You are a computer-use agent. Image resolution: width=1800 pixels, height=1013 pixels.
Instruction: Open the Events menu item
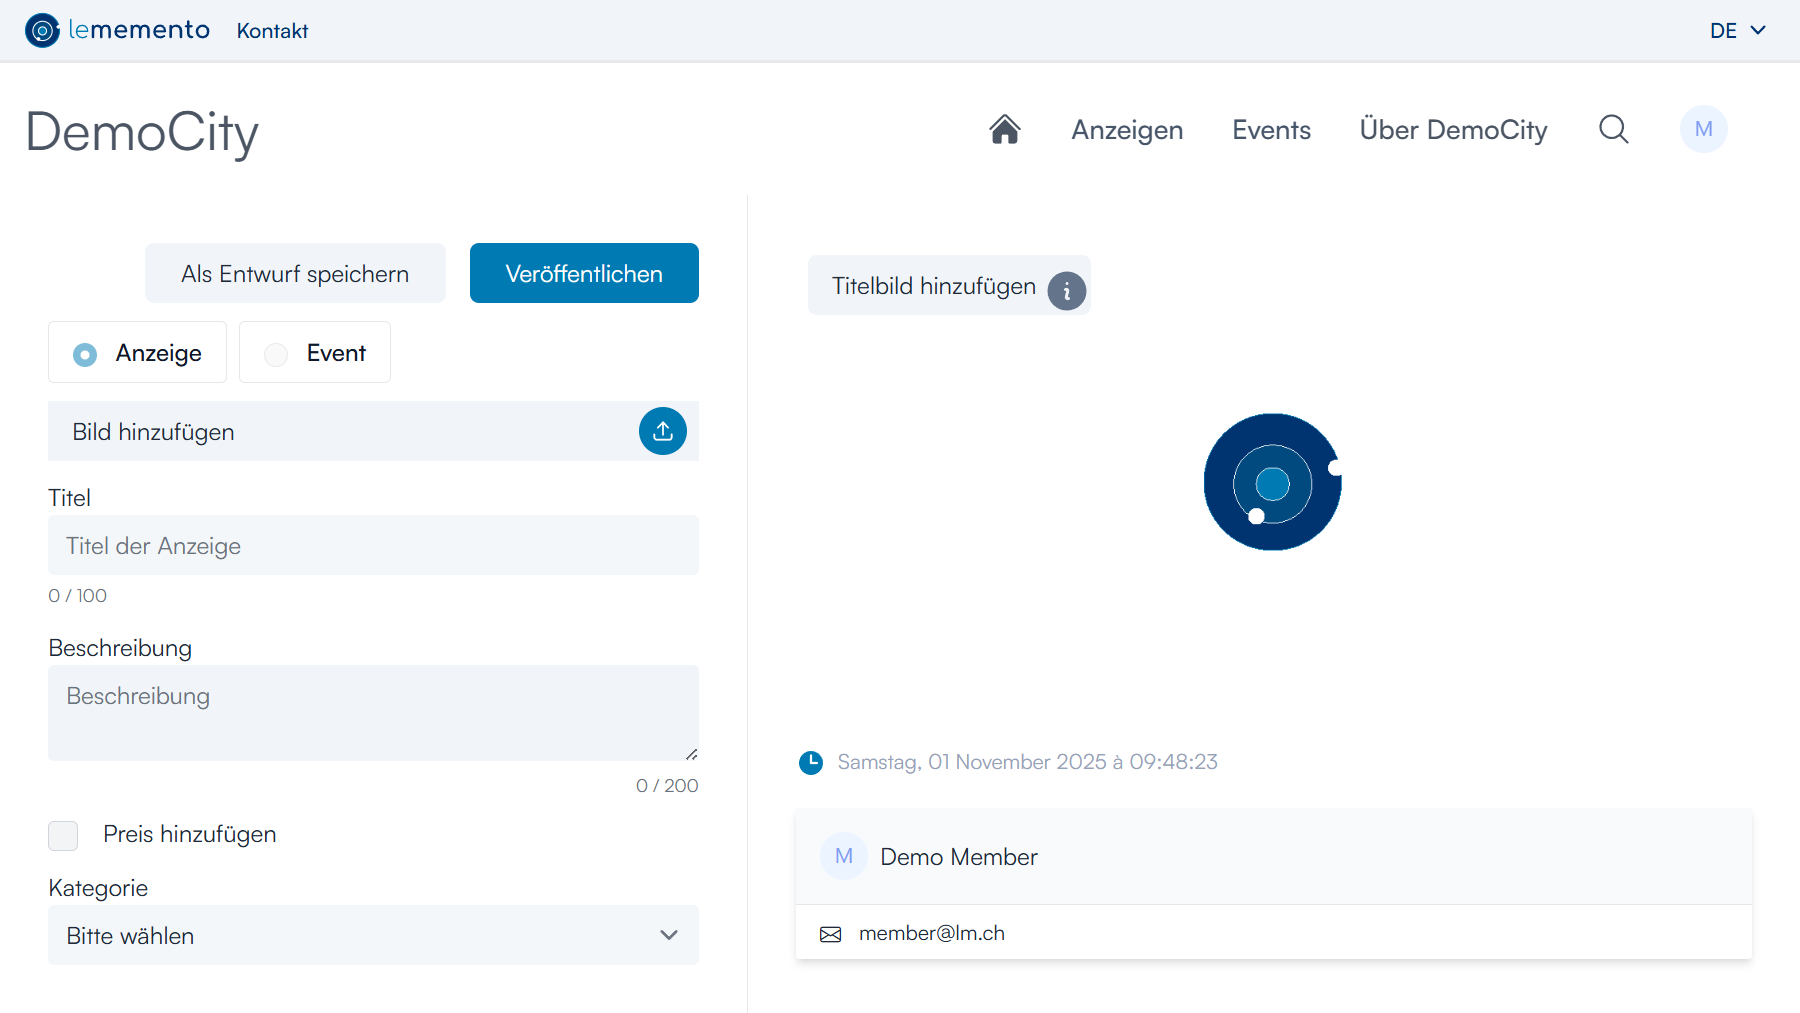(x=1271, y=130)
